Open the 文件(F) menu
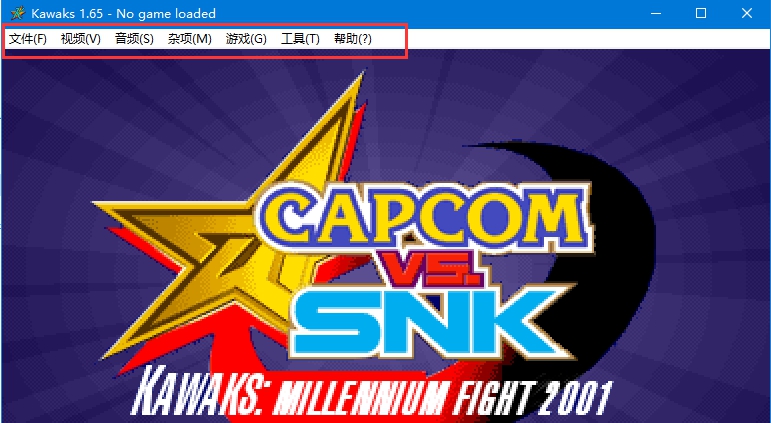 point(28,39)
